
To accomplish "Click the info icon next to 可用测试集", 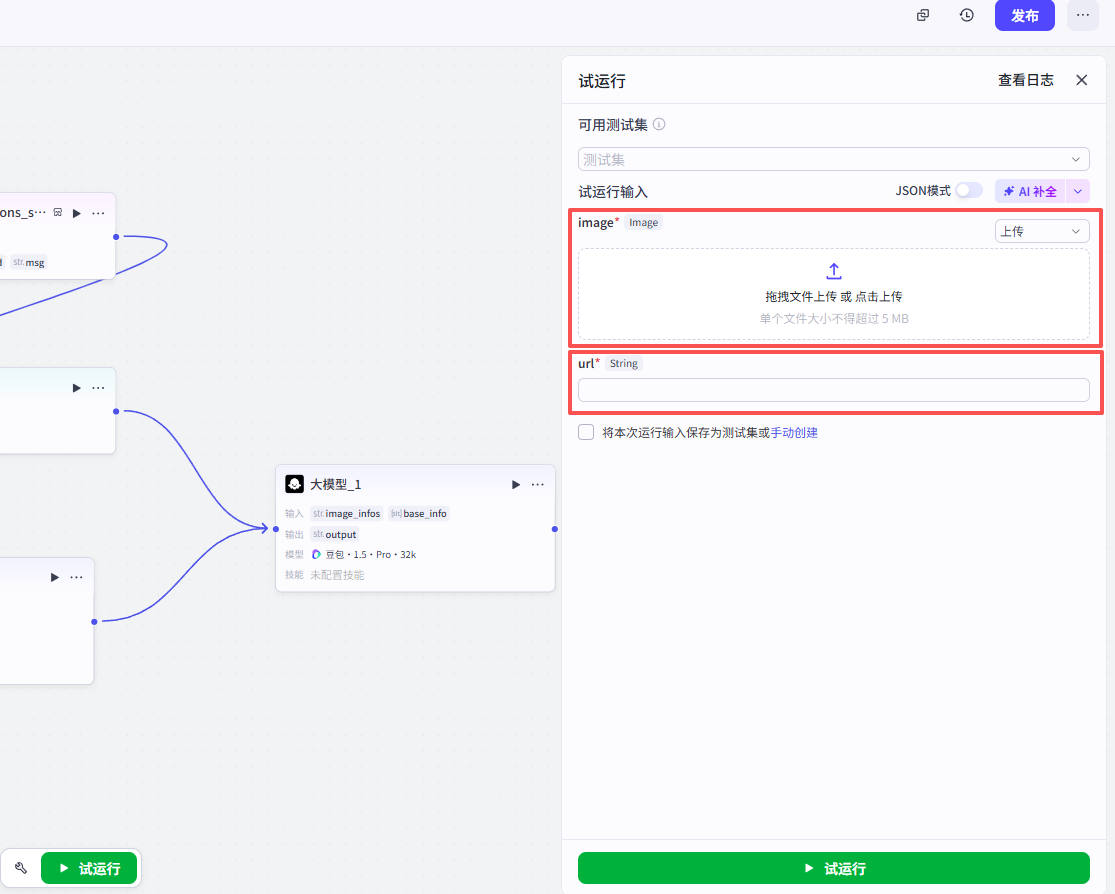I will (659, 125).
